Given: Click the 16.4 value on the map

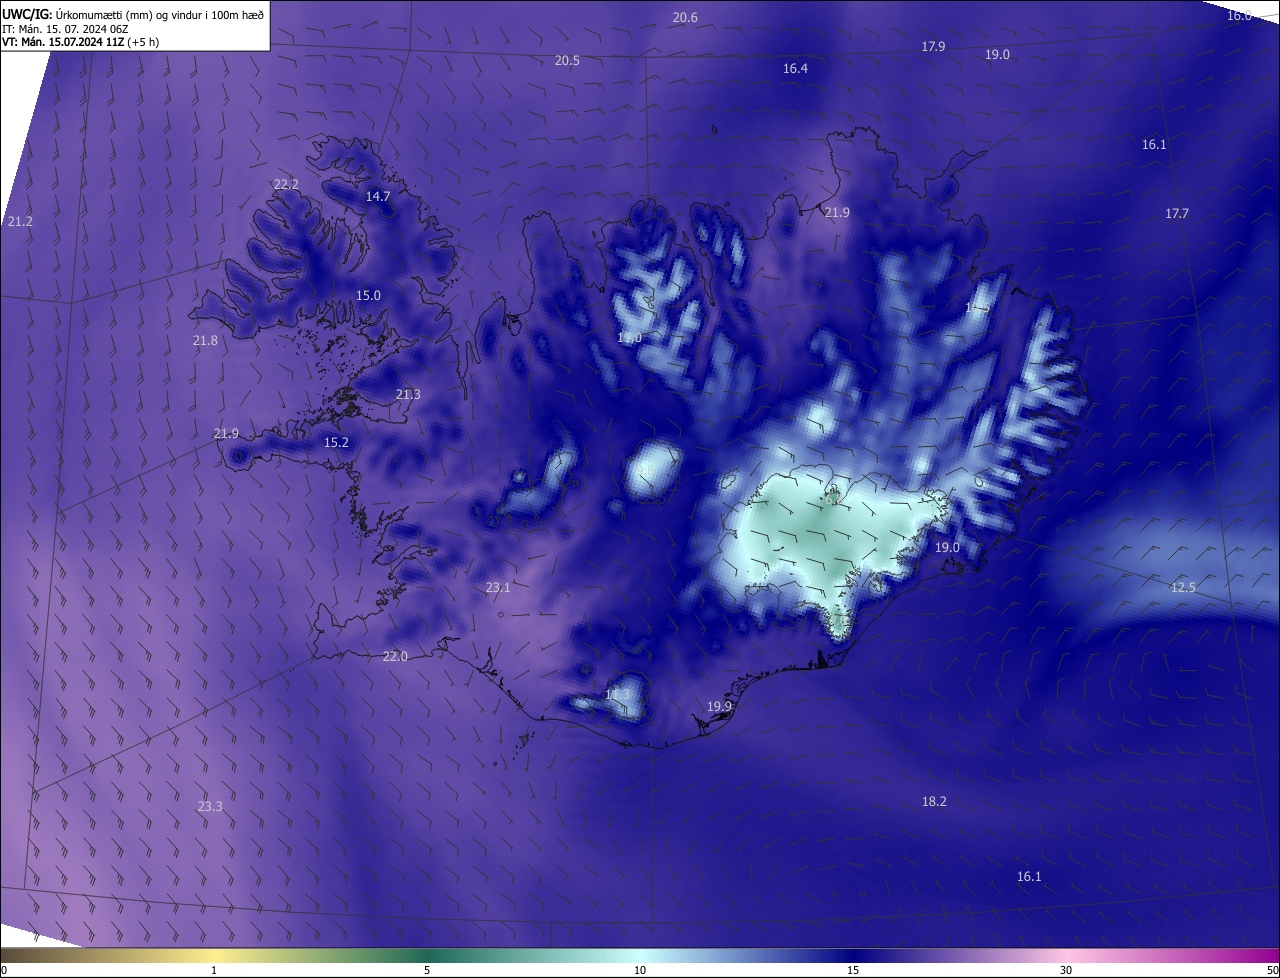Looking at the screenshot, I should (x=795, y=69).
